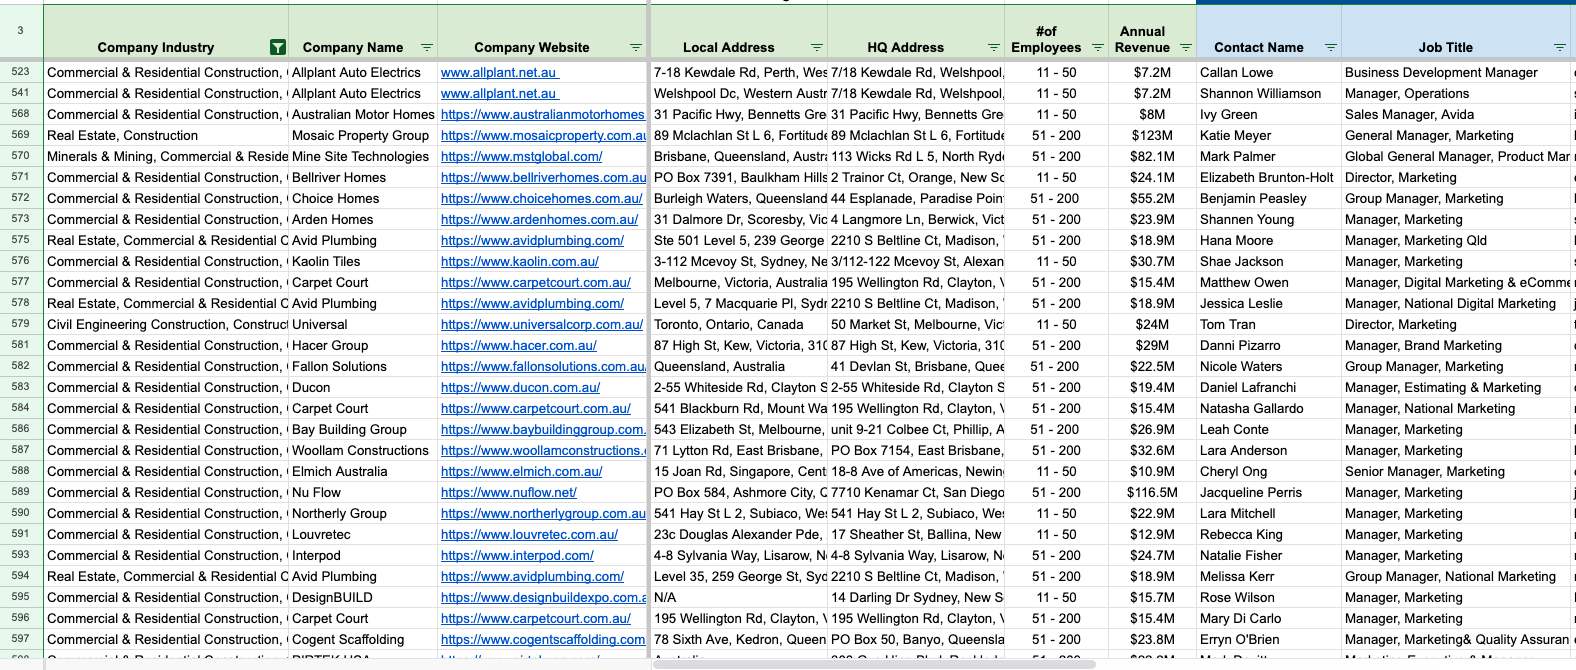Image resolution: width=1576 pixels, height=670 pixels.
Task: Select the Katie Meyer cell
Action: [x=1269, y=135]
